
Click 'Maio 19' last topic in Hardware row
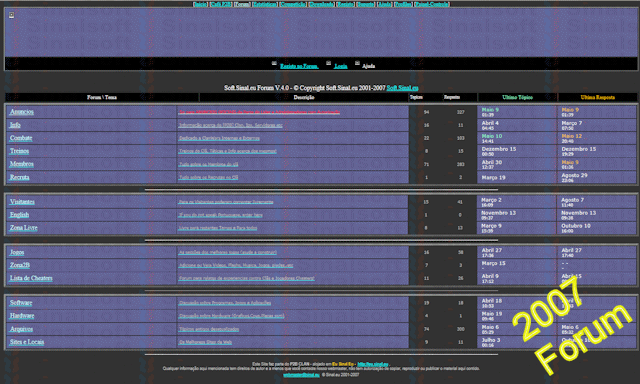[x=492, y=314]
